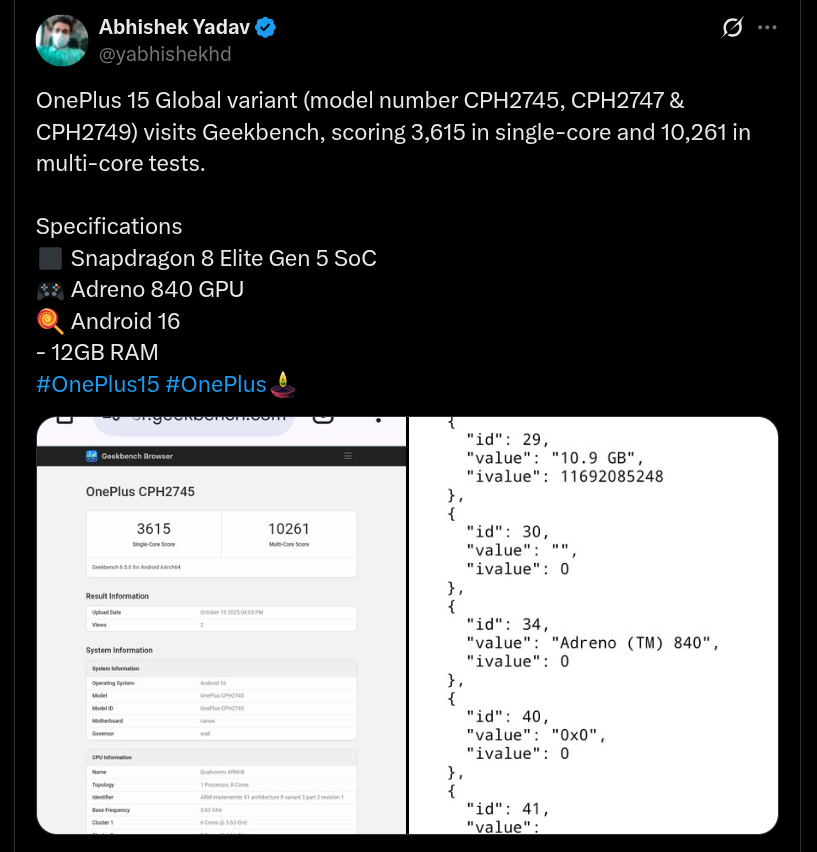817x852 pixels.
Task: Click the lollipop emoji before Android 16
Action: 50,321
